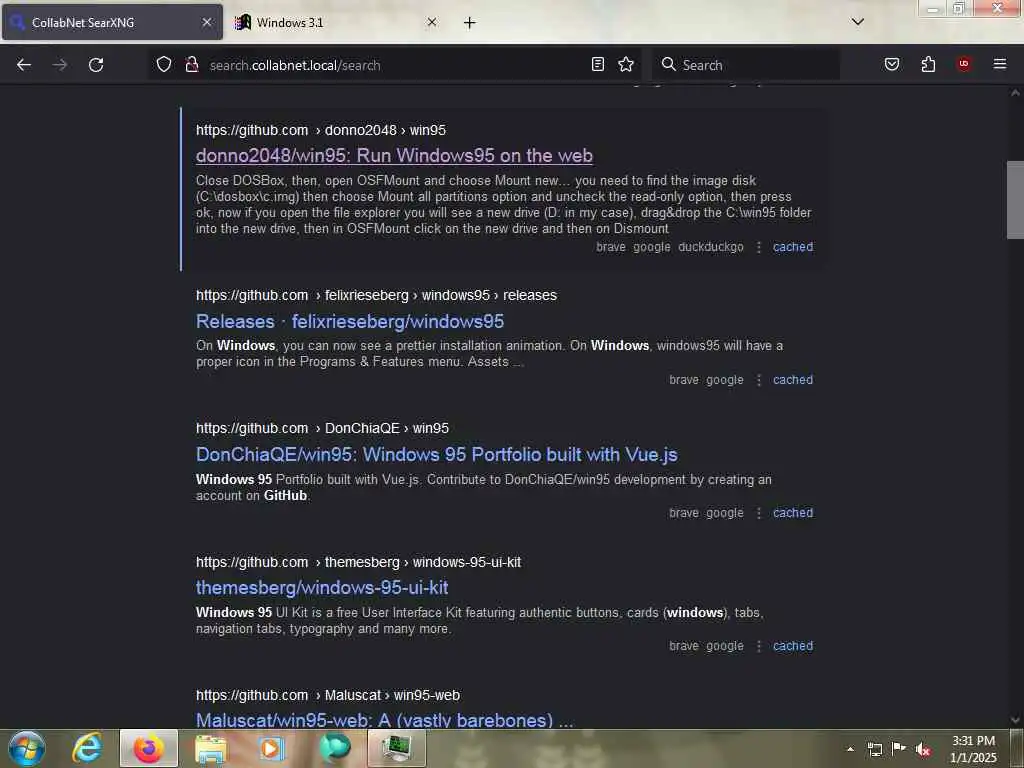Show hidden system tray icons
Screen dimensions: 1024x768
click(x=850, y=749)
